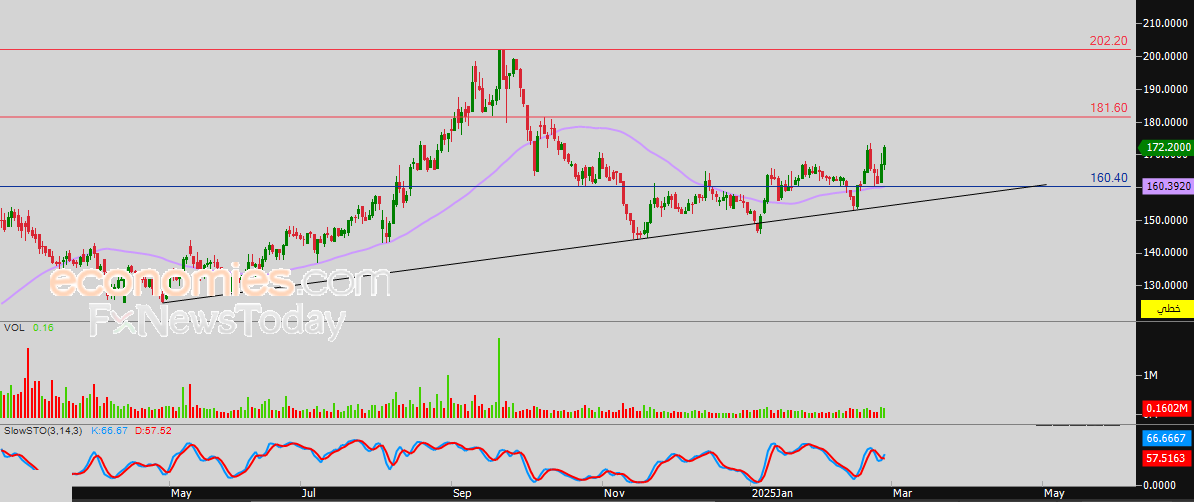Select the 202.20 resistance level label
This screenshot has width=1194, height=502.
1108,40
